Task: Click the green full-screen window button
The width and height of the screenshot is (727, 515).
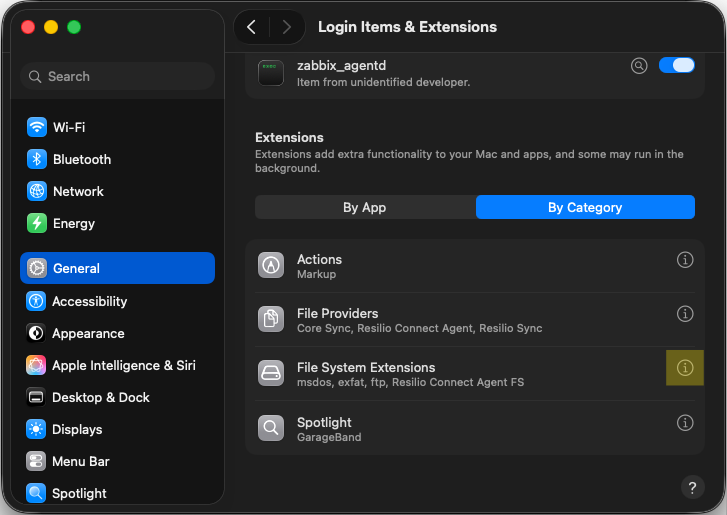Action: (x=74, y=27)
